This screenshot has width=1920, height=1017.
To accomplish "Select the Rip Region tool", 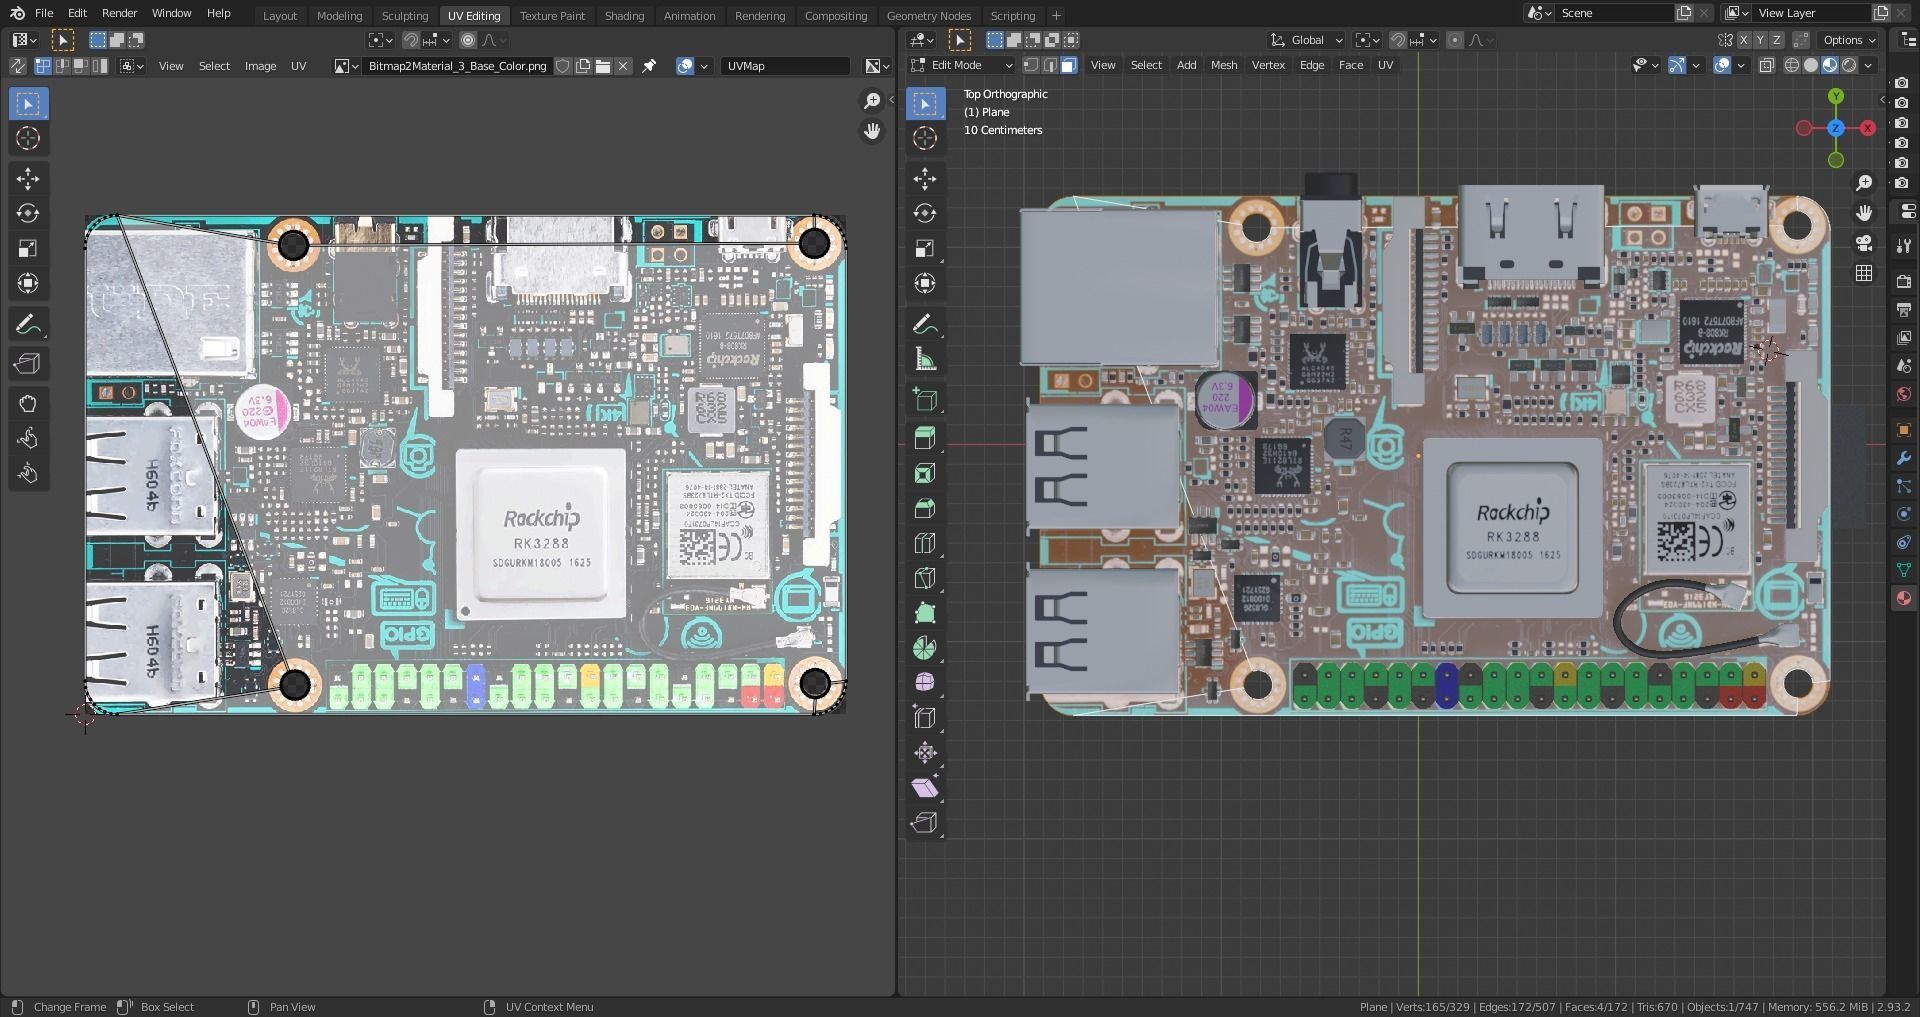I will (925, 823).
